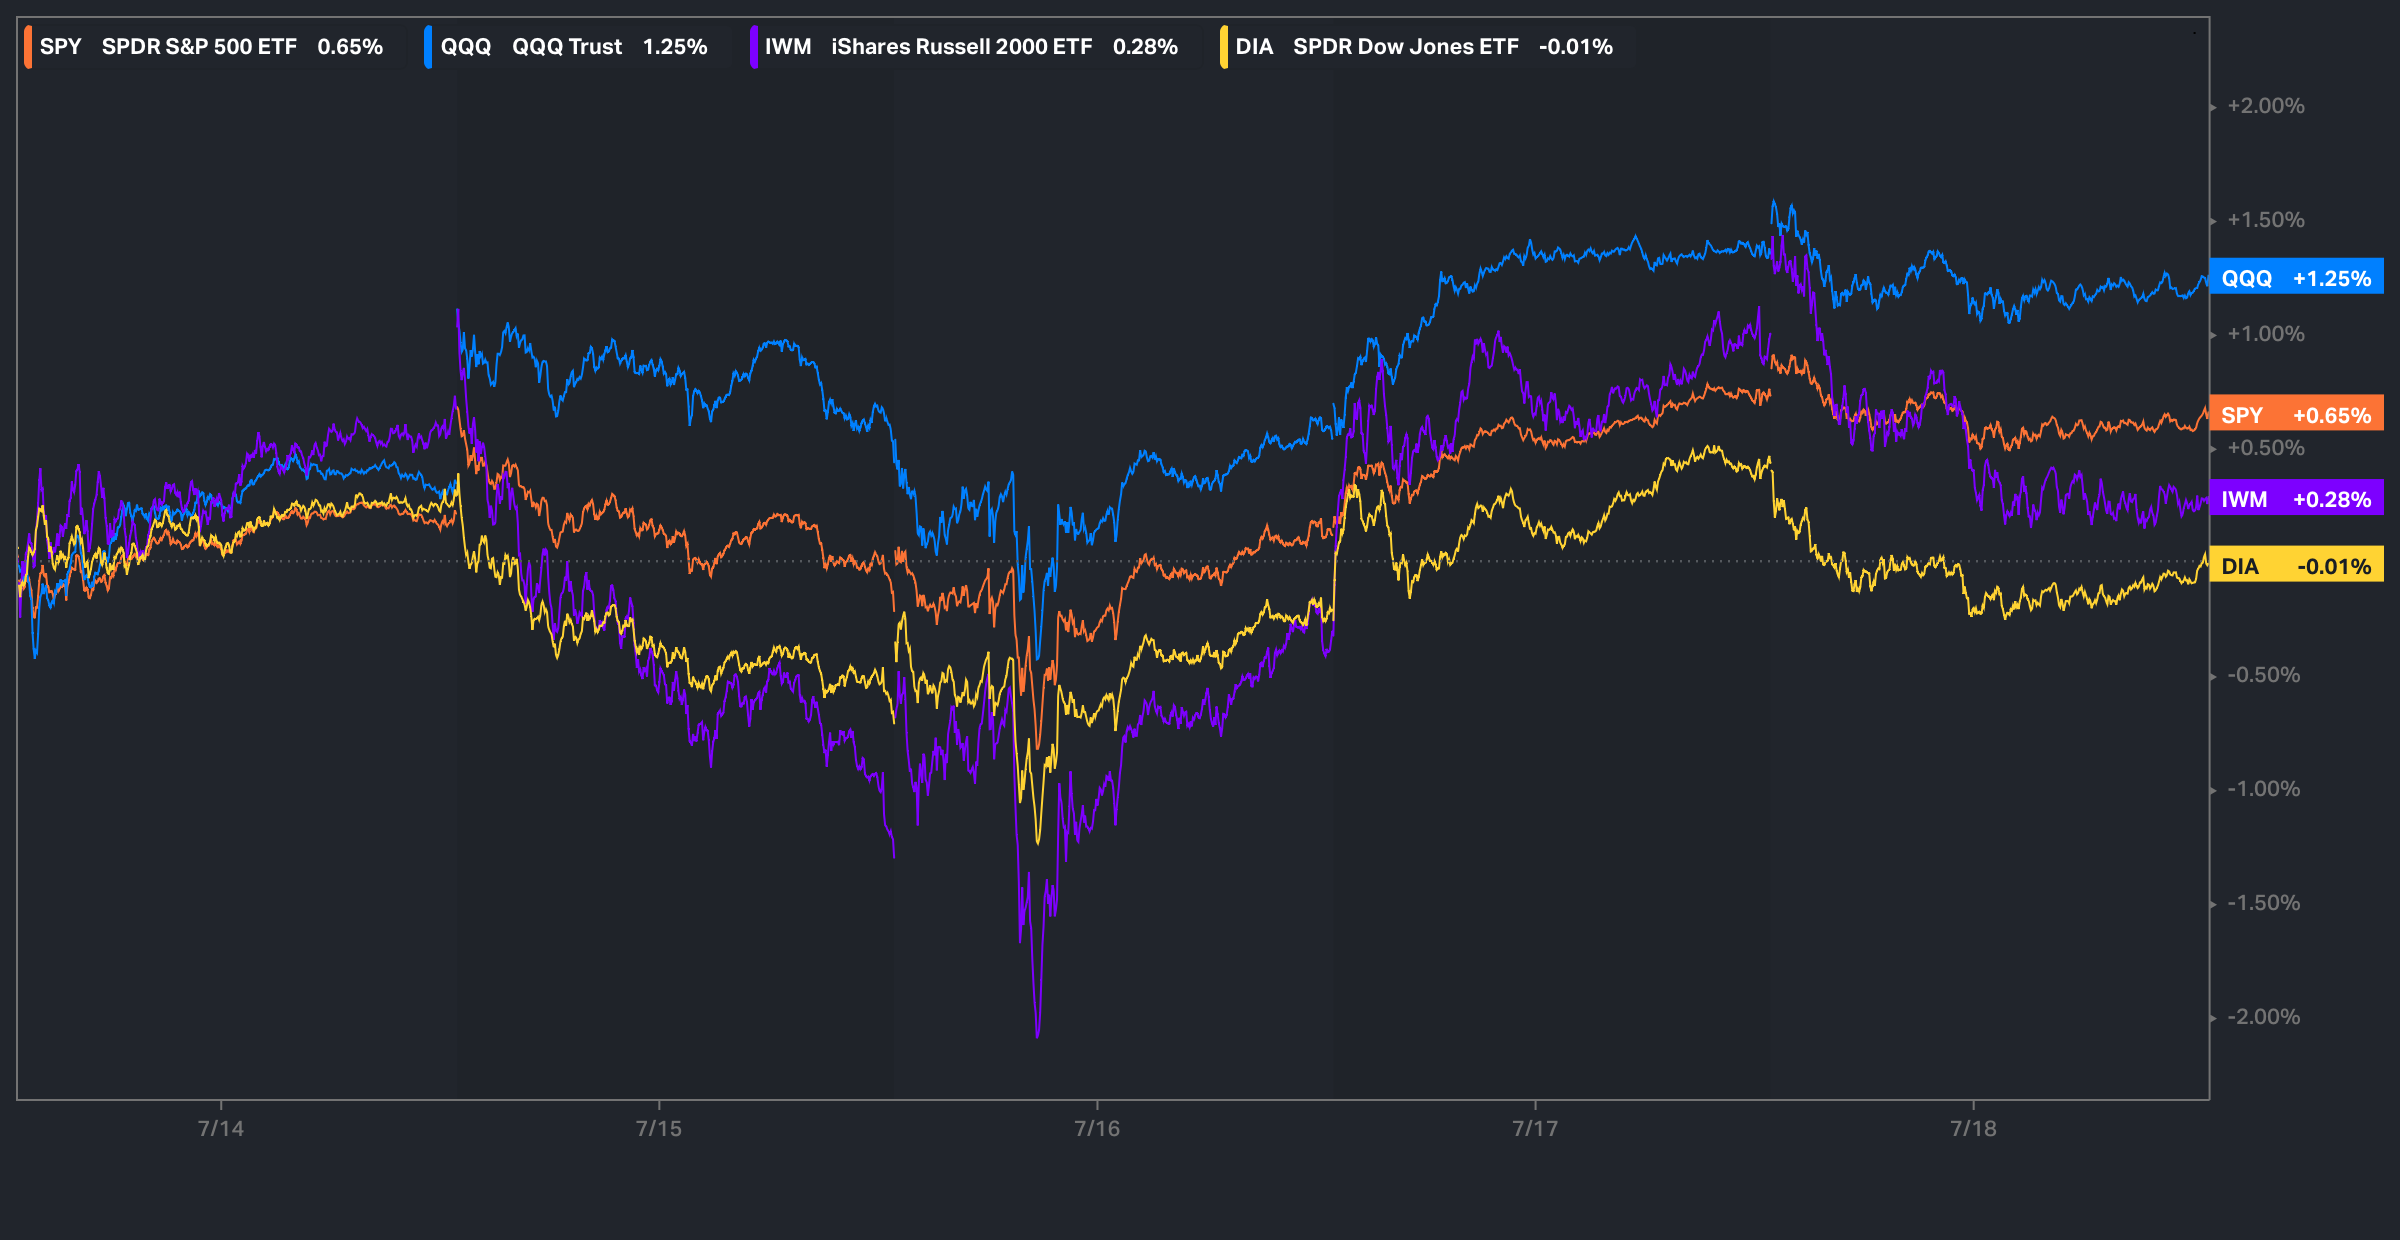
Task: Click the 7/18 date axis label
Action: coord(1973,1128)
